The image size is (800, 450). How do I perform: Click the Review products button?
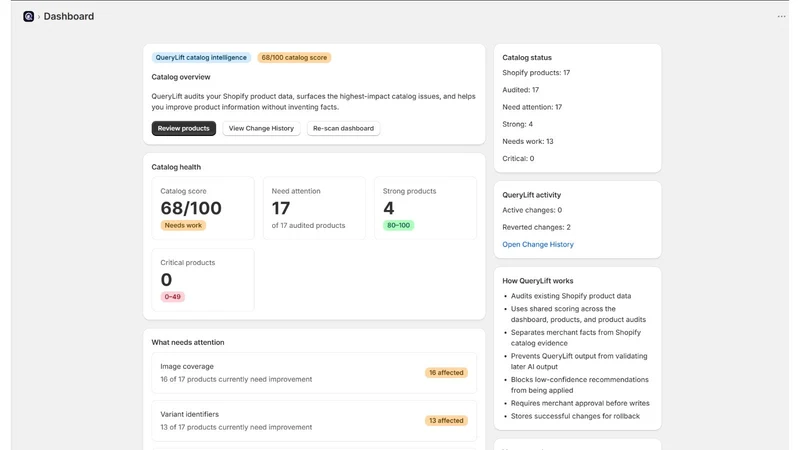point(184,129)
